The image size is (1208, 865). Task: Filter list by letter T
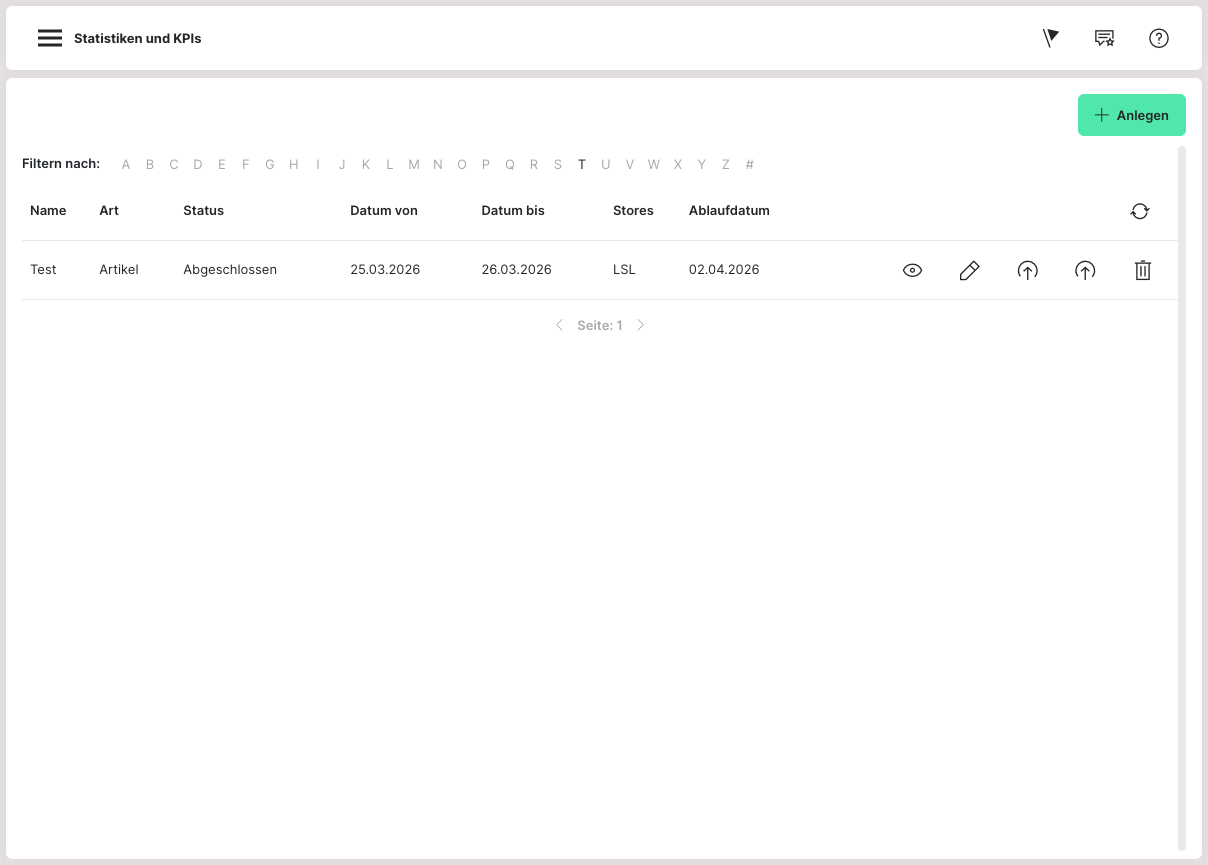(581, 165)
